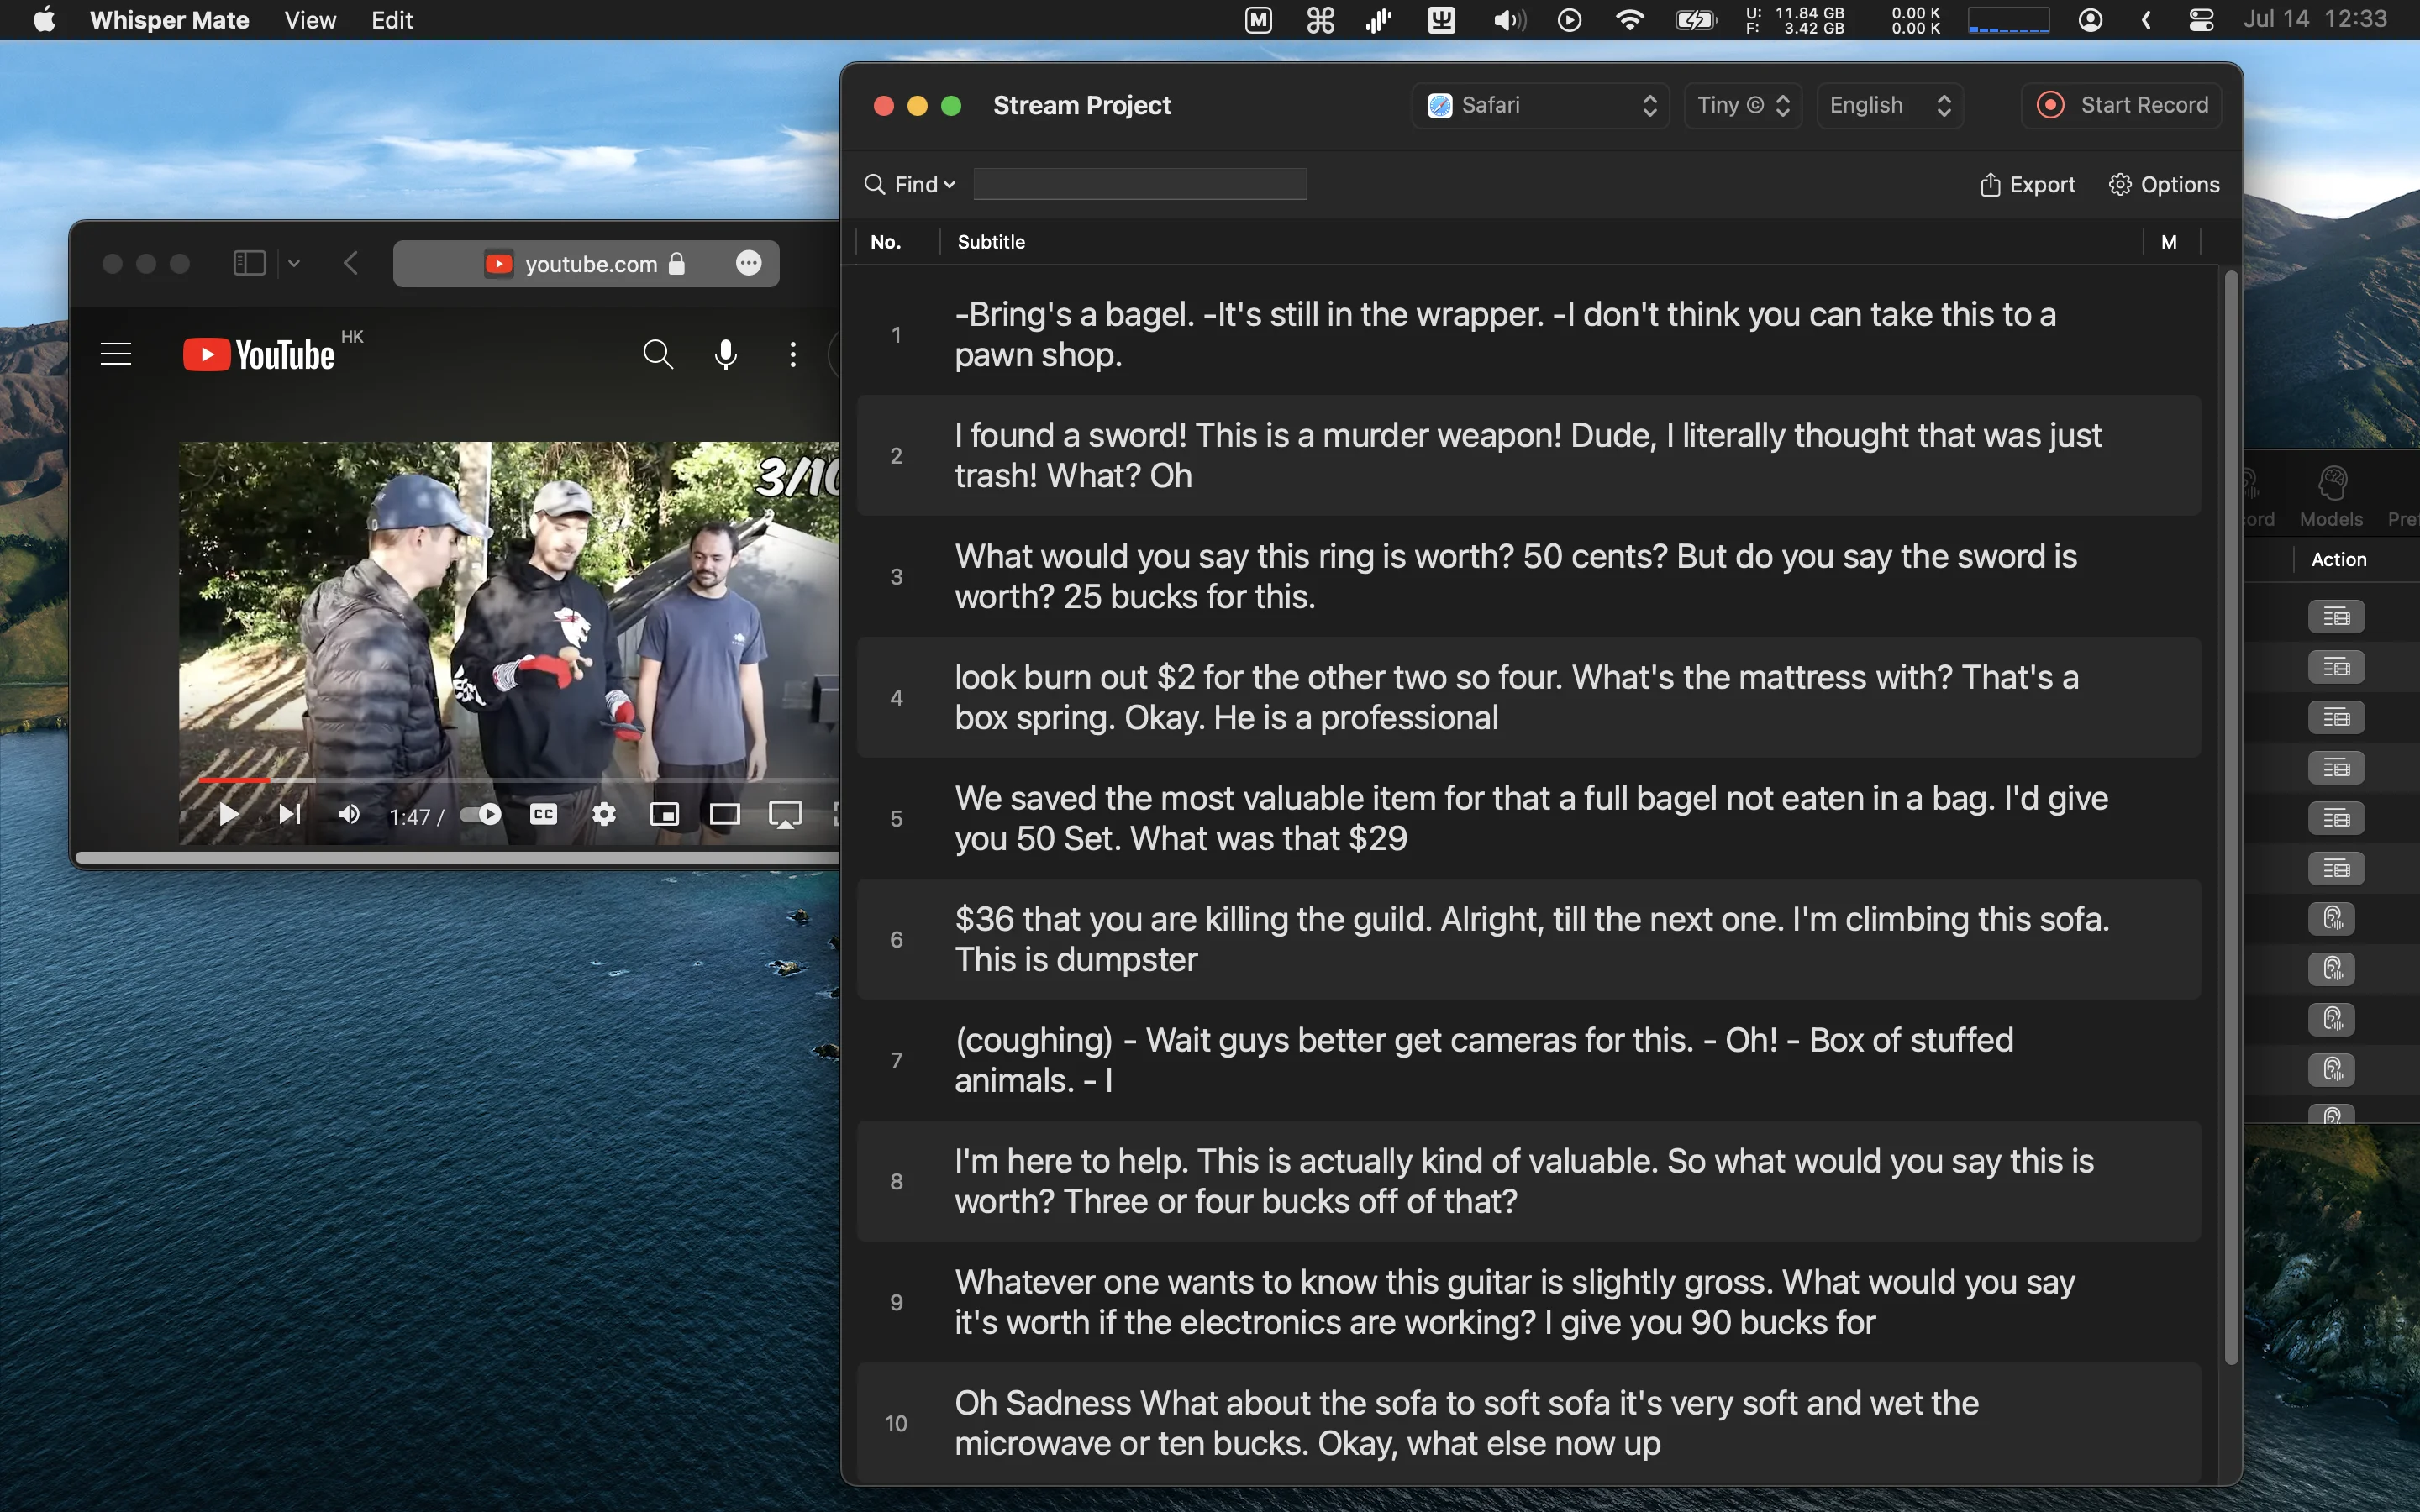Toggle closed captions on YouTube player

click(x=544, y=814)
